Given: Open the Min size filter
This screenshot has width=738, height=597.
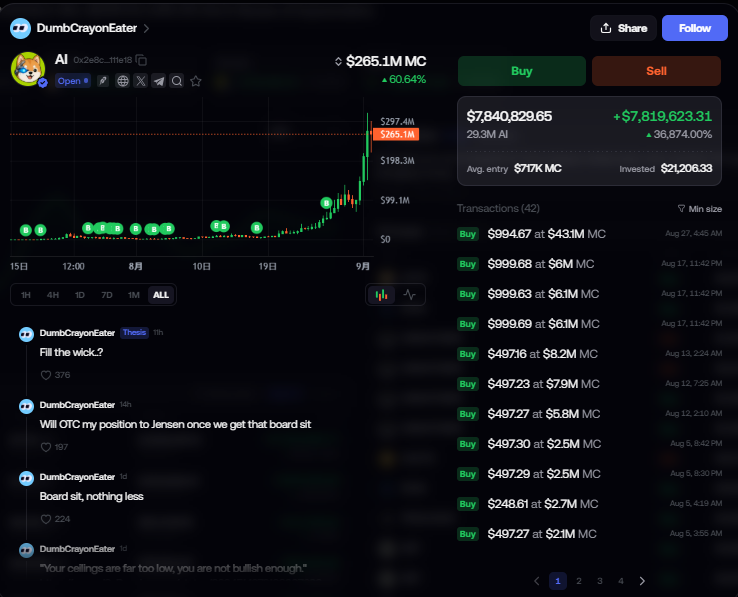Looking at the screenshot, I should pos(699,209).
